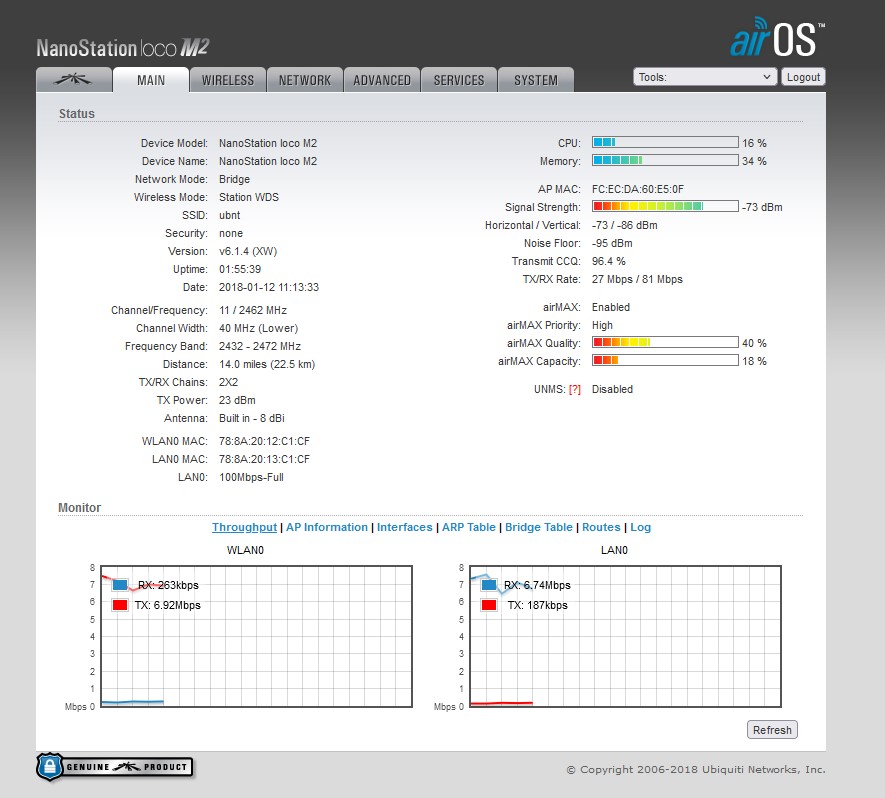The height and width of the screenshot is (798, 885).
Task: Click the Date value 2018-01-12 11:13:33
Action: [x=269, y=288]
